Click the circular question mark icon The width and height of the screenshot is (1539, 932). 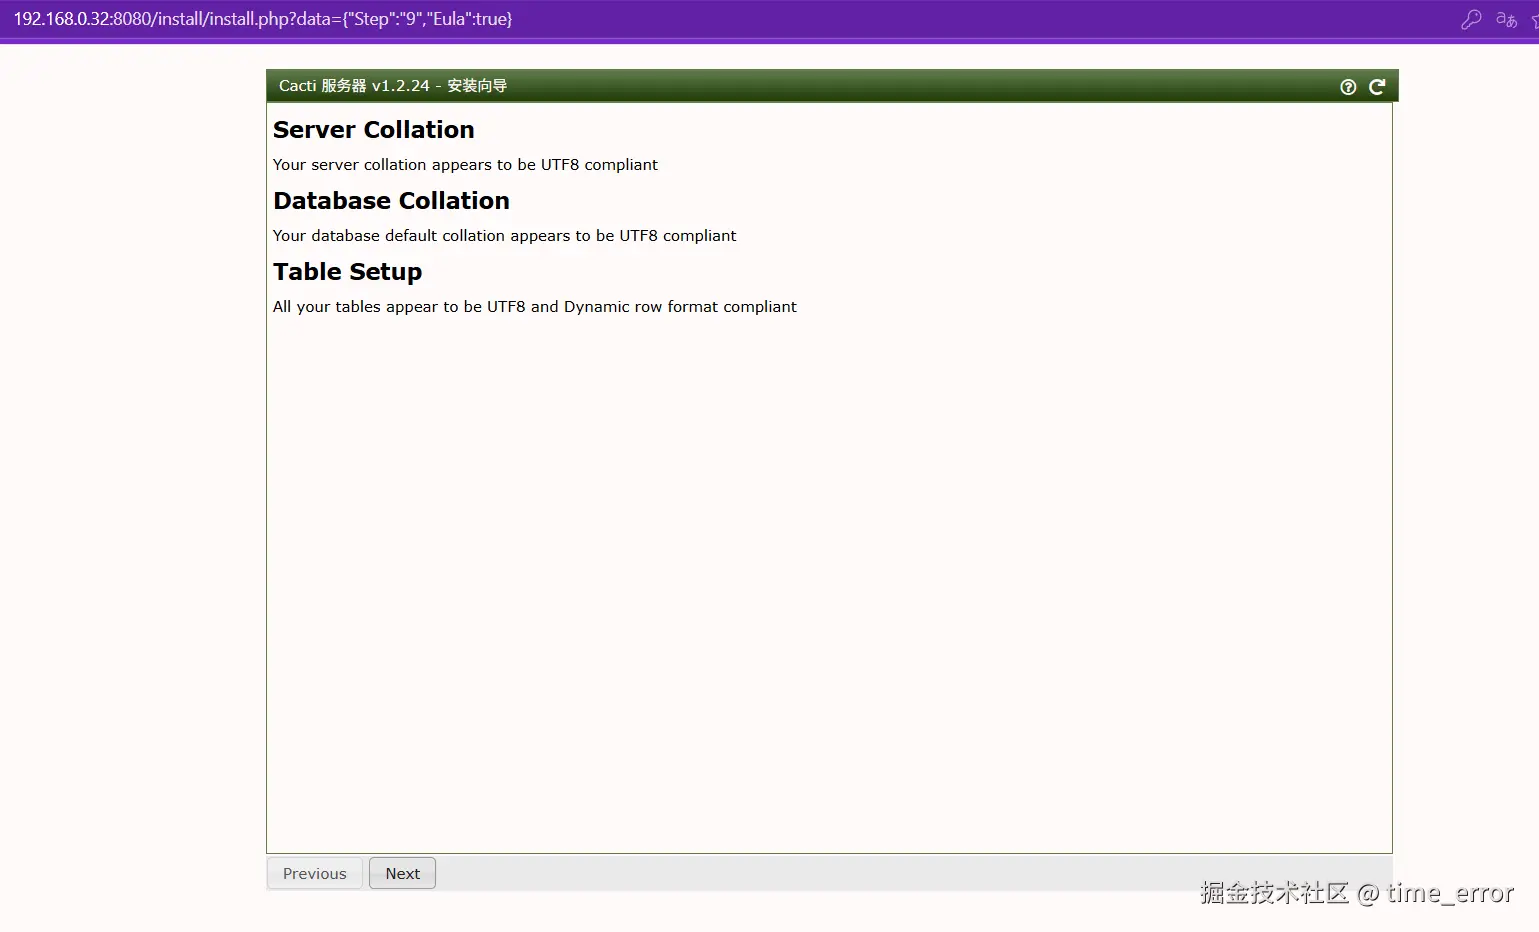click(x=1347, y=87)
